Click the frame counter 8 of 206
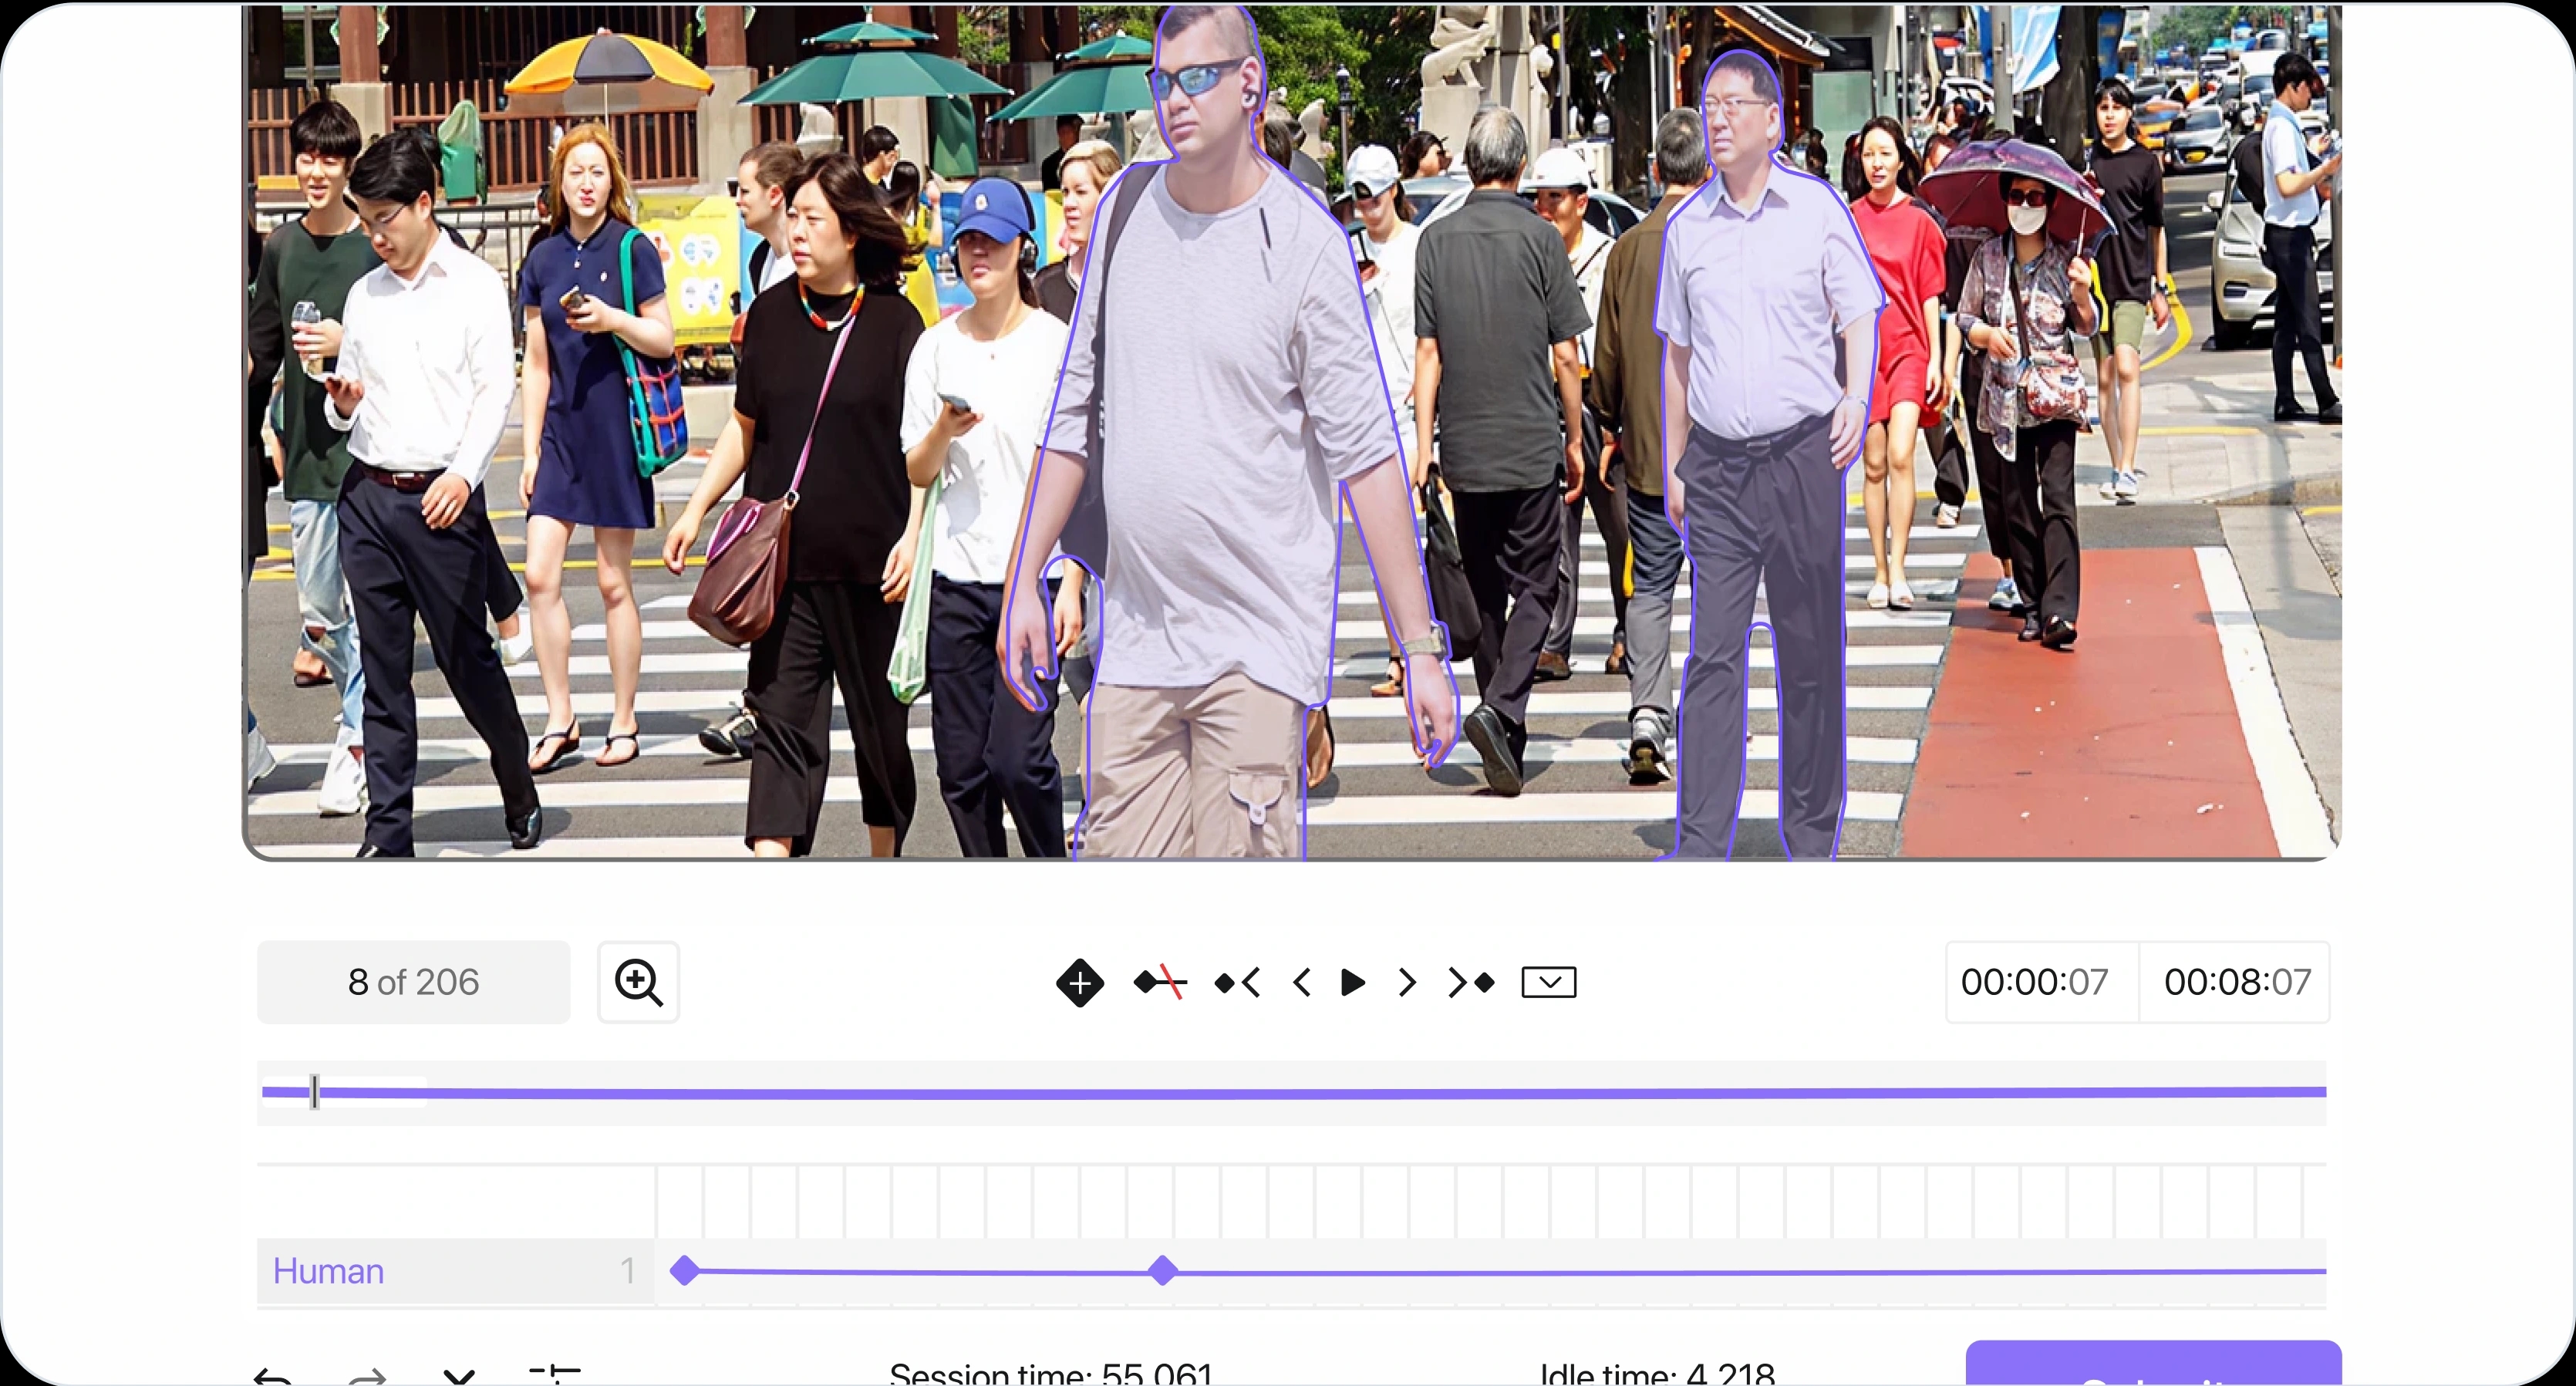This screenshot has width=2576, height=1386. point(413,982)
